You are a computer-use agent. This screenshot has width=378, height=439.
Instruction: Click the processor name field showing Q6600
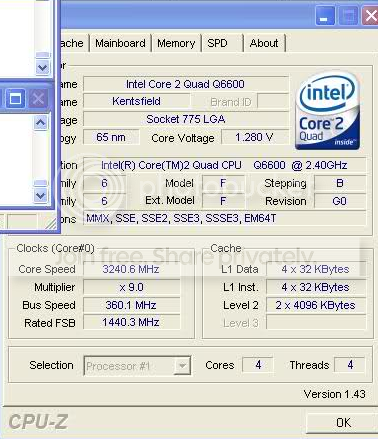coord(185,84)
